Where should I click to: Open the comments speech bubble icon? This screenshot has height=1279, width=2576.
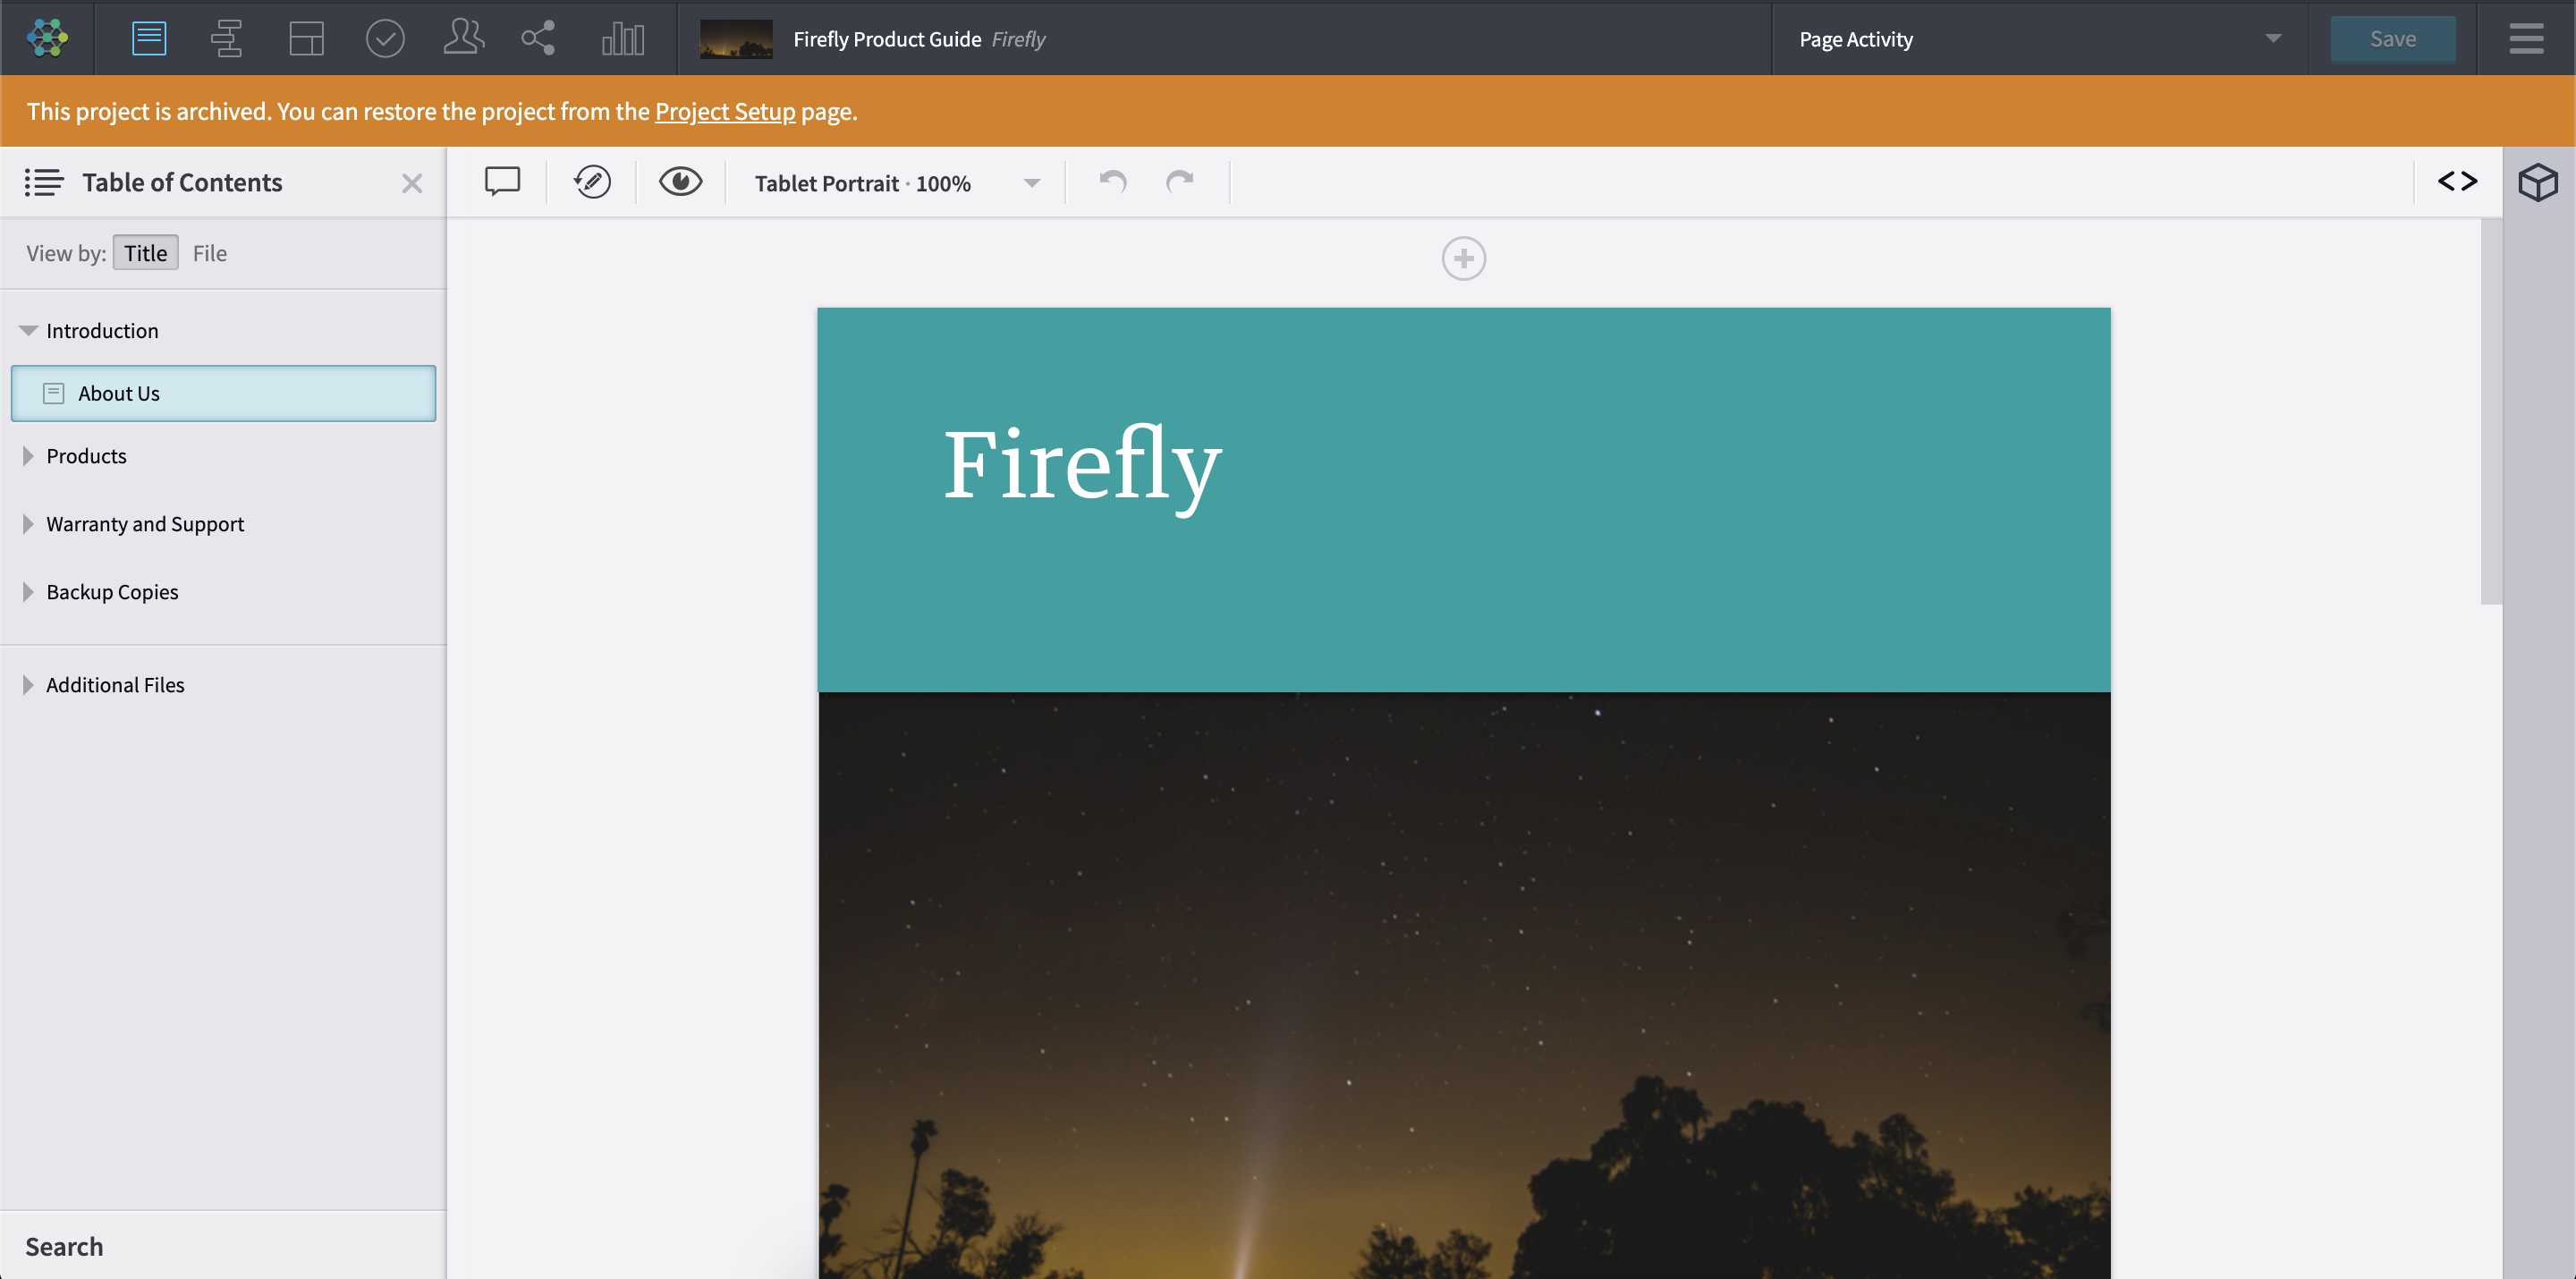point(502,182)
